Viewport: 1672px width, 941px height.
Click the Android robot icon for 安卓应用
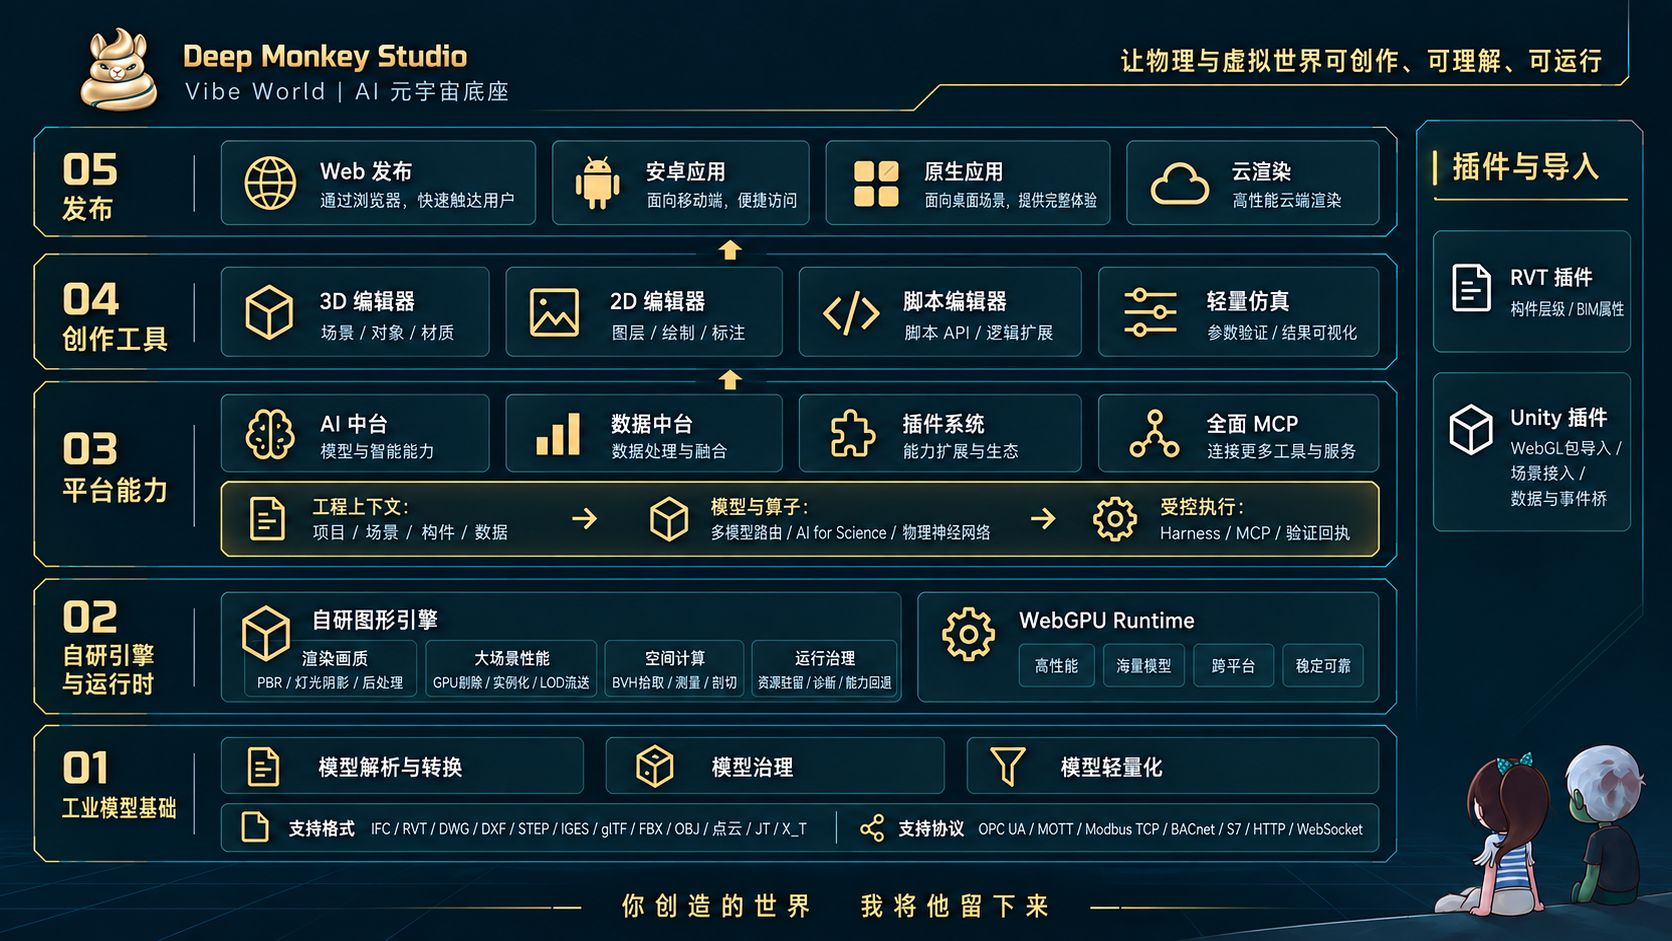tap(597, 183)
